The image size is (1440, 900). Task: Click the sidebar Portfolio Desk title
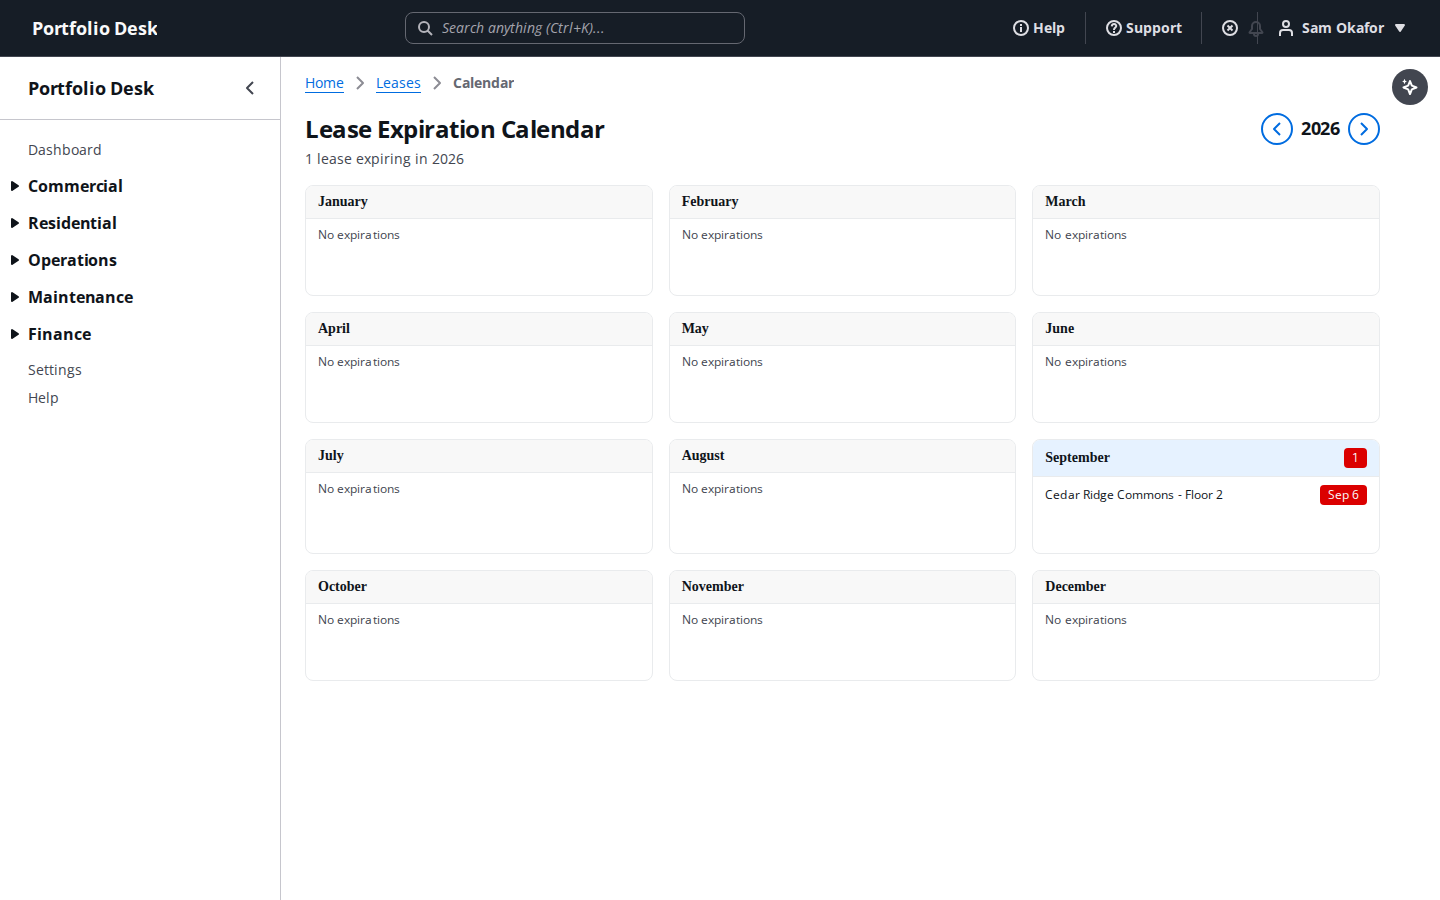pyautogui.click(x=91, y=88)
